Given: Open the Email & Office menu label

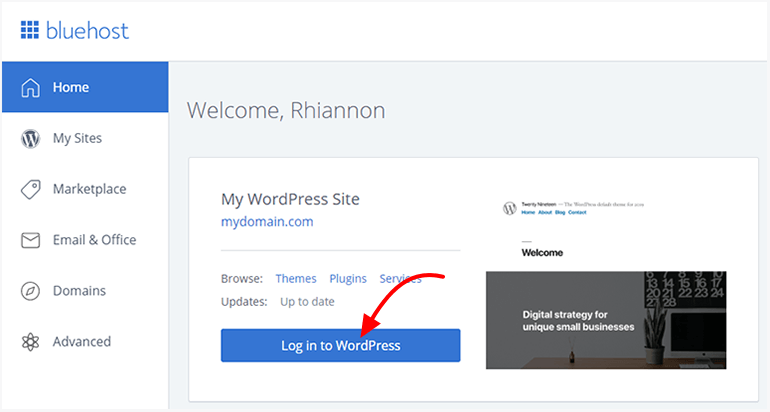Looking at the screenshot, I should pos(95,240).
